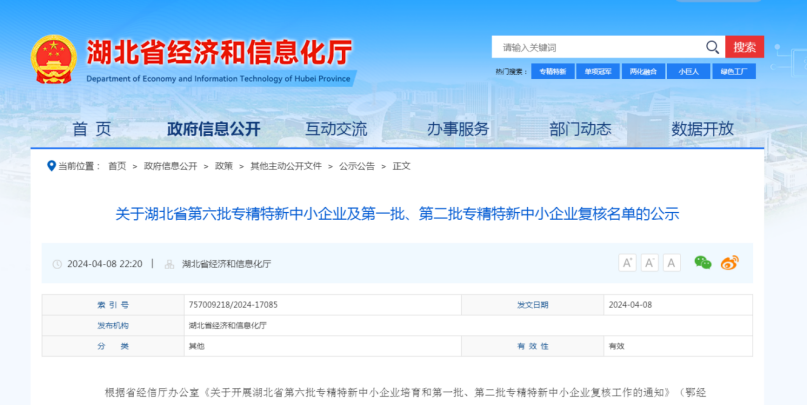Screen dimensions: 807x405
Task: Open the 办事服务 menu item
Action: [x=458, y=129]
